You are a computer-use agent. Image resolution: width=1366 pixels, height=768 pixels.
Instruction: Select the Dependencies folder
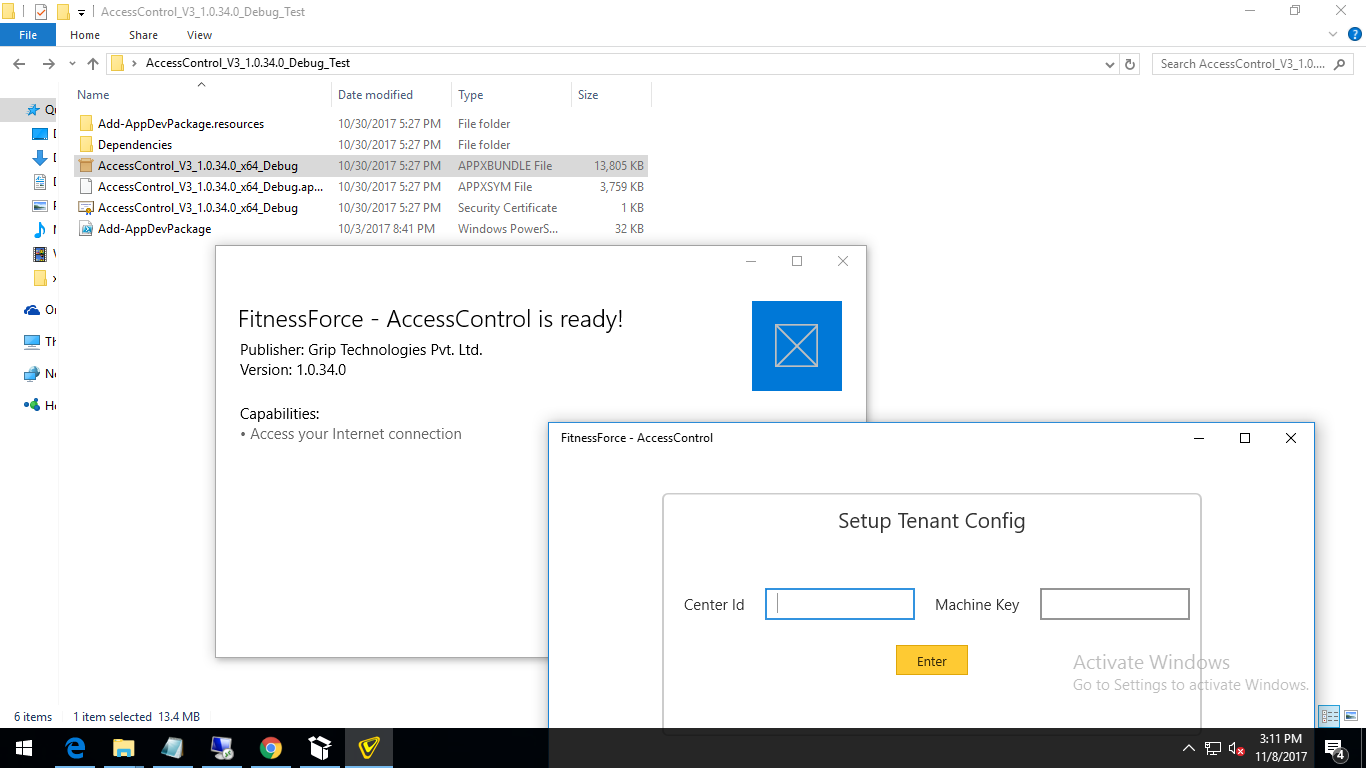click(135, 145)
